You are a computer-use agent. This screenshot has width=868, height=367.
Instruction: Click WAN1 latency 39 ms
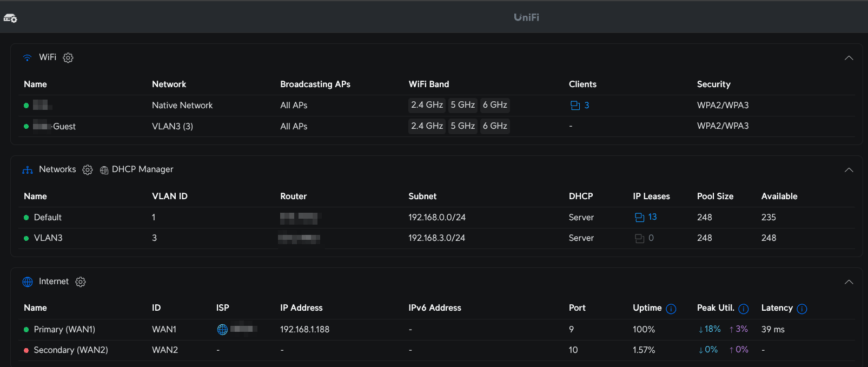773,329
